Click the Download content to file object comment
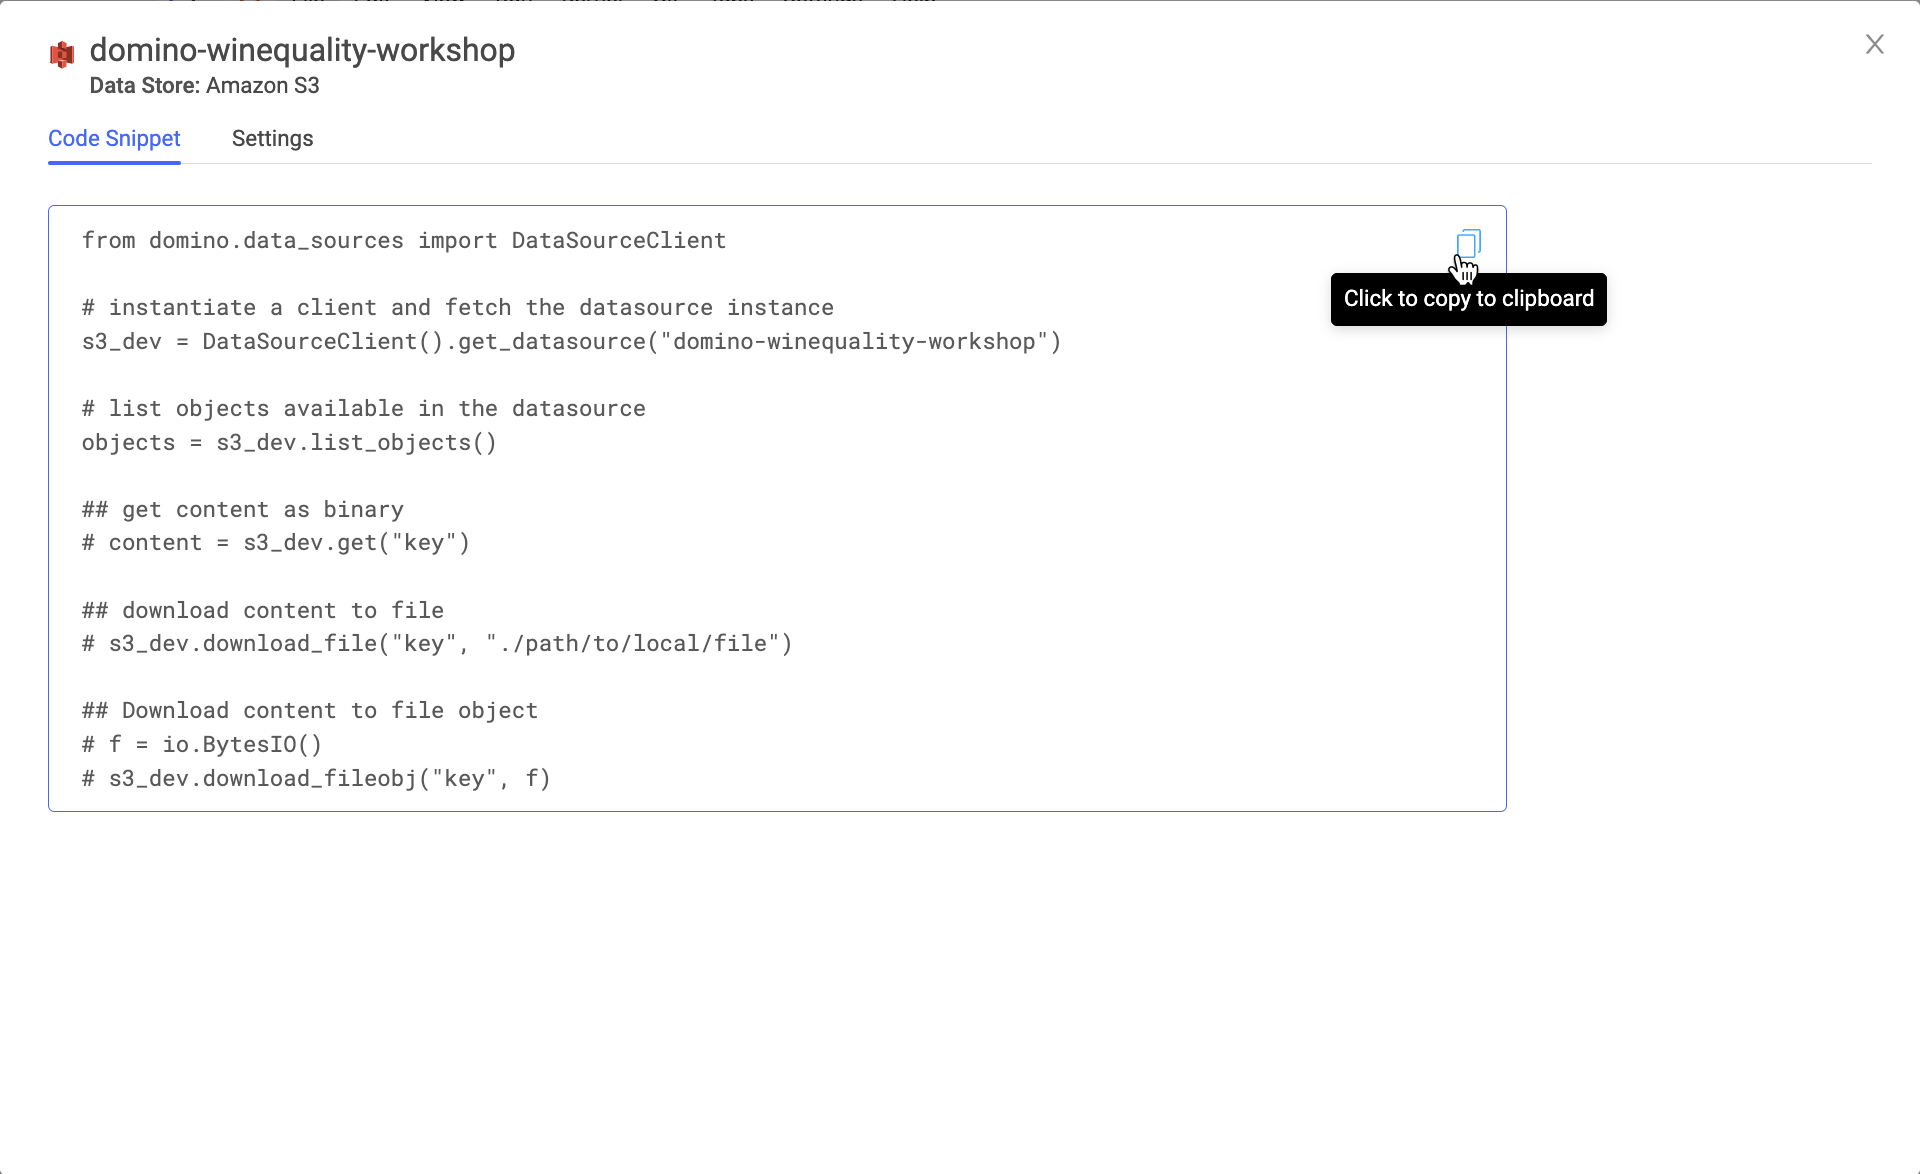 (309, 711)
